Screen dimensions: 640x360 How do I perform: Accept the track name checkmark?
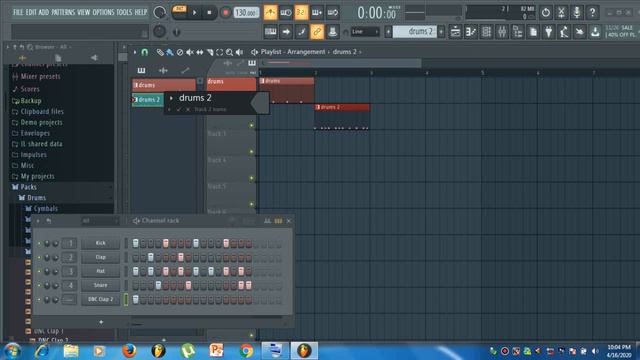point(178,109)
